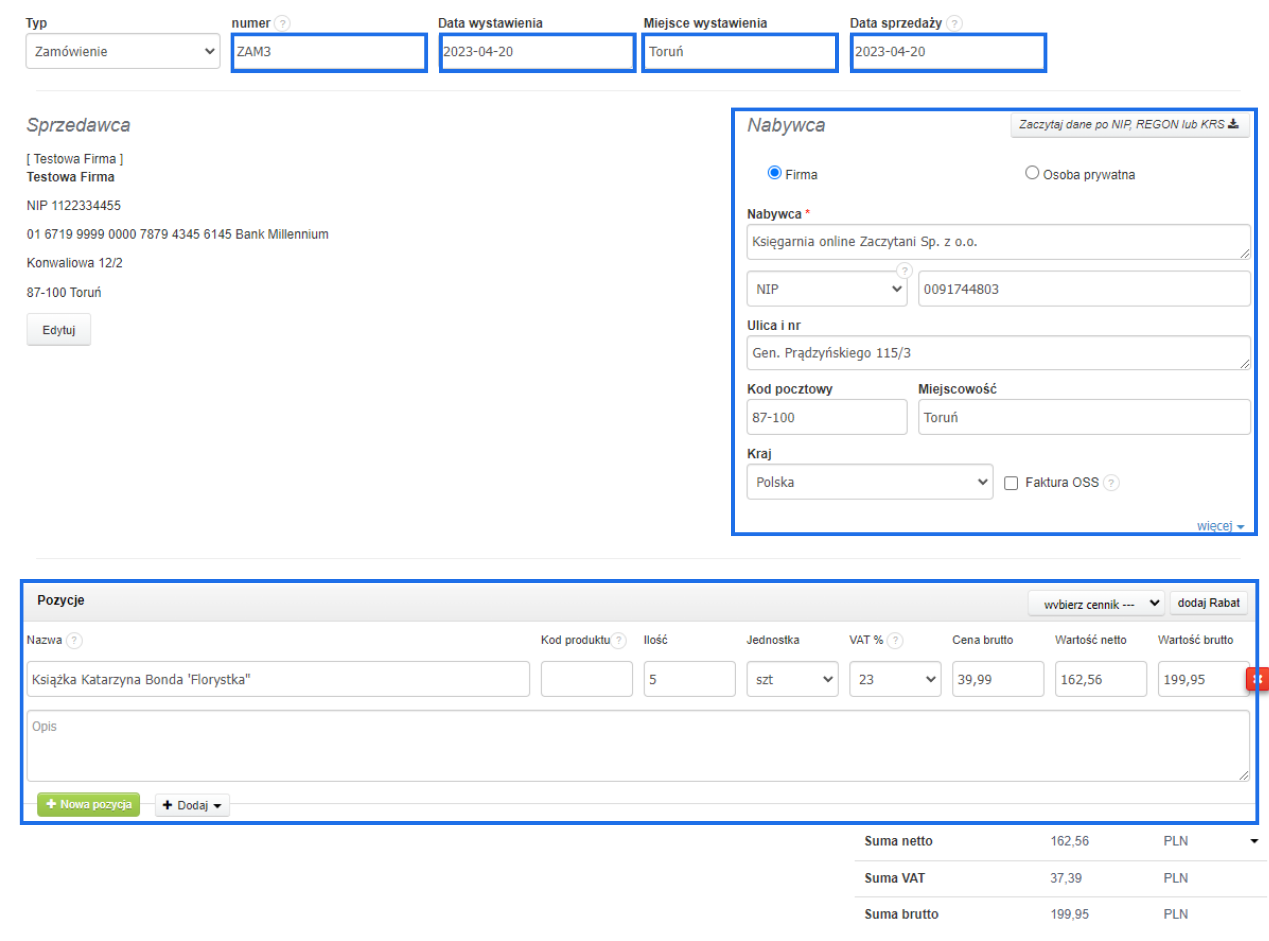Viewport: 1269px width, 941px height.
Task: Focus the Ulica i nr address field
Action: [x=999, y=352]
